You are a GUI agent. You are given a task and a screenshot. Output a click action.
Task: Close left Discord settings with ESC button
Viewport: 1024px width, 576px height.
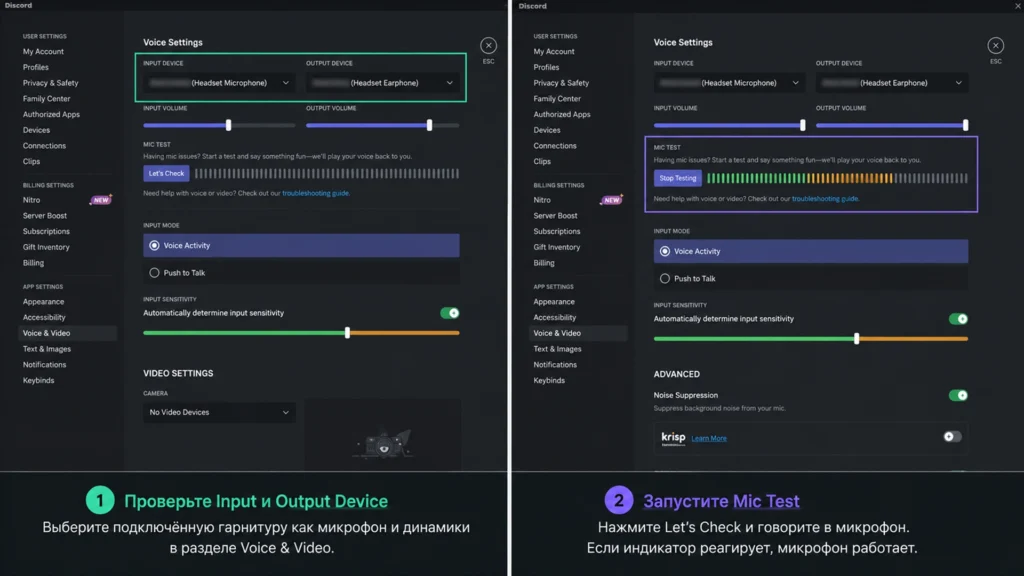point(488,45)
